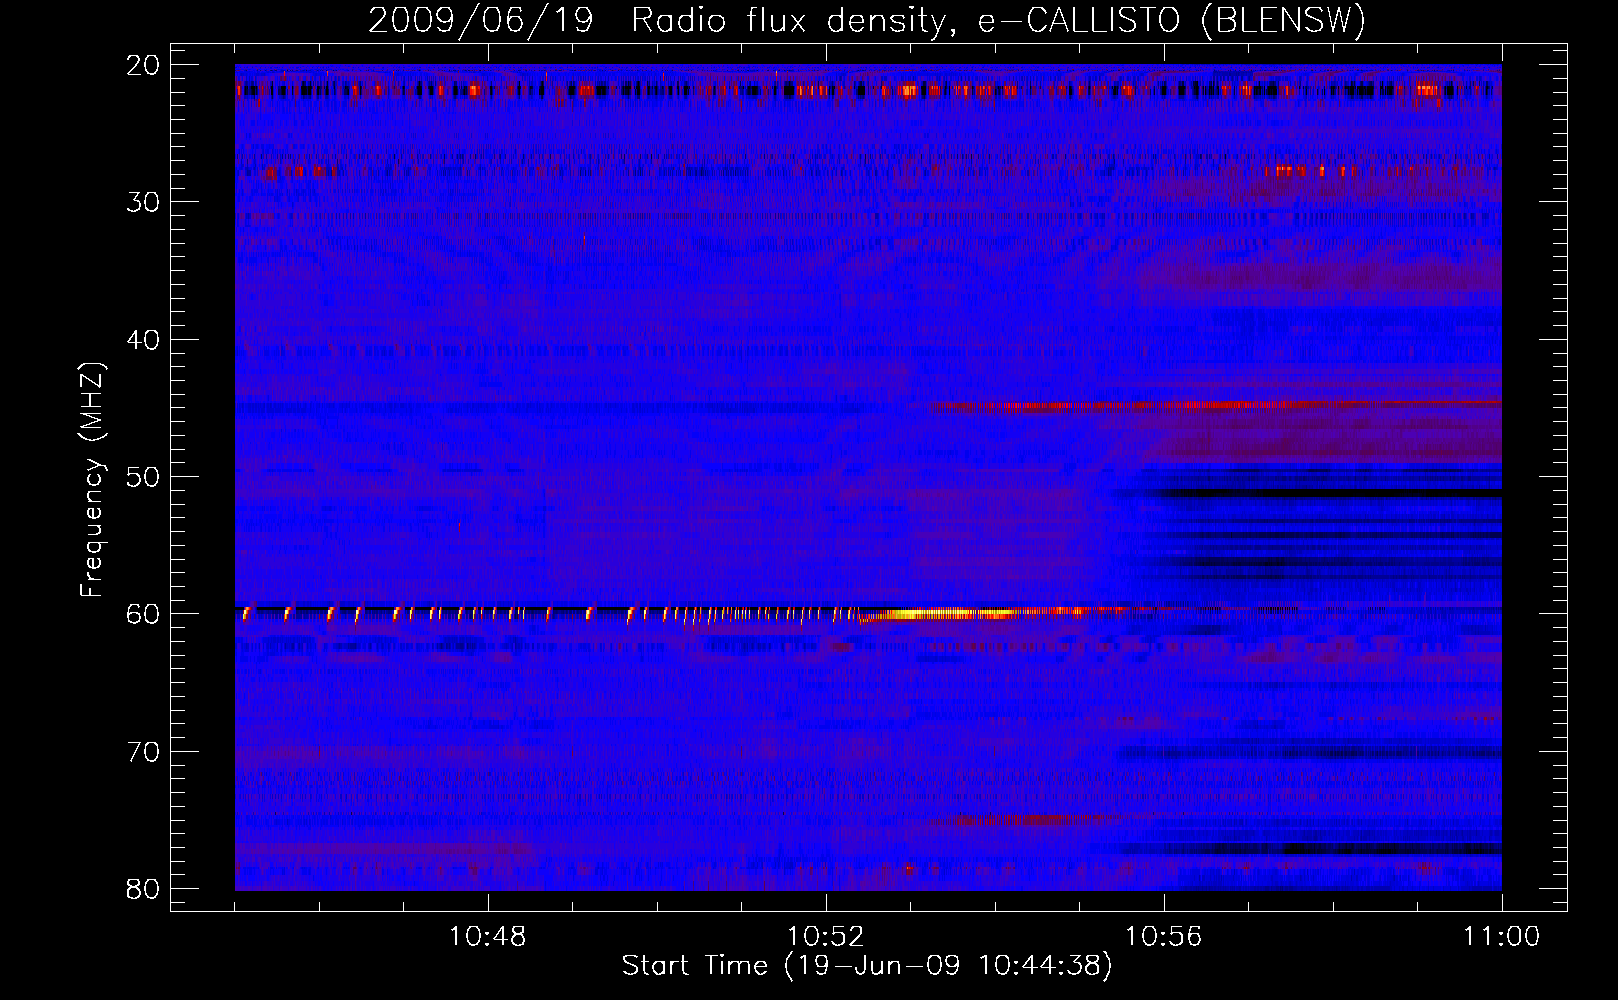Click the 10:56 time tick label
This screenshot has width=1618, height=1000.
click(1164, 937)
